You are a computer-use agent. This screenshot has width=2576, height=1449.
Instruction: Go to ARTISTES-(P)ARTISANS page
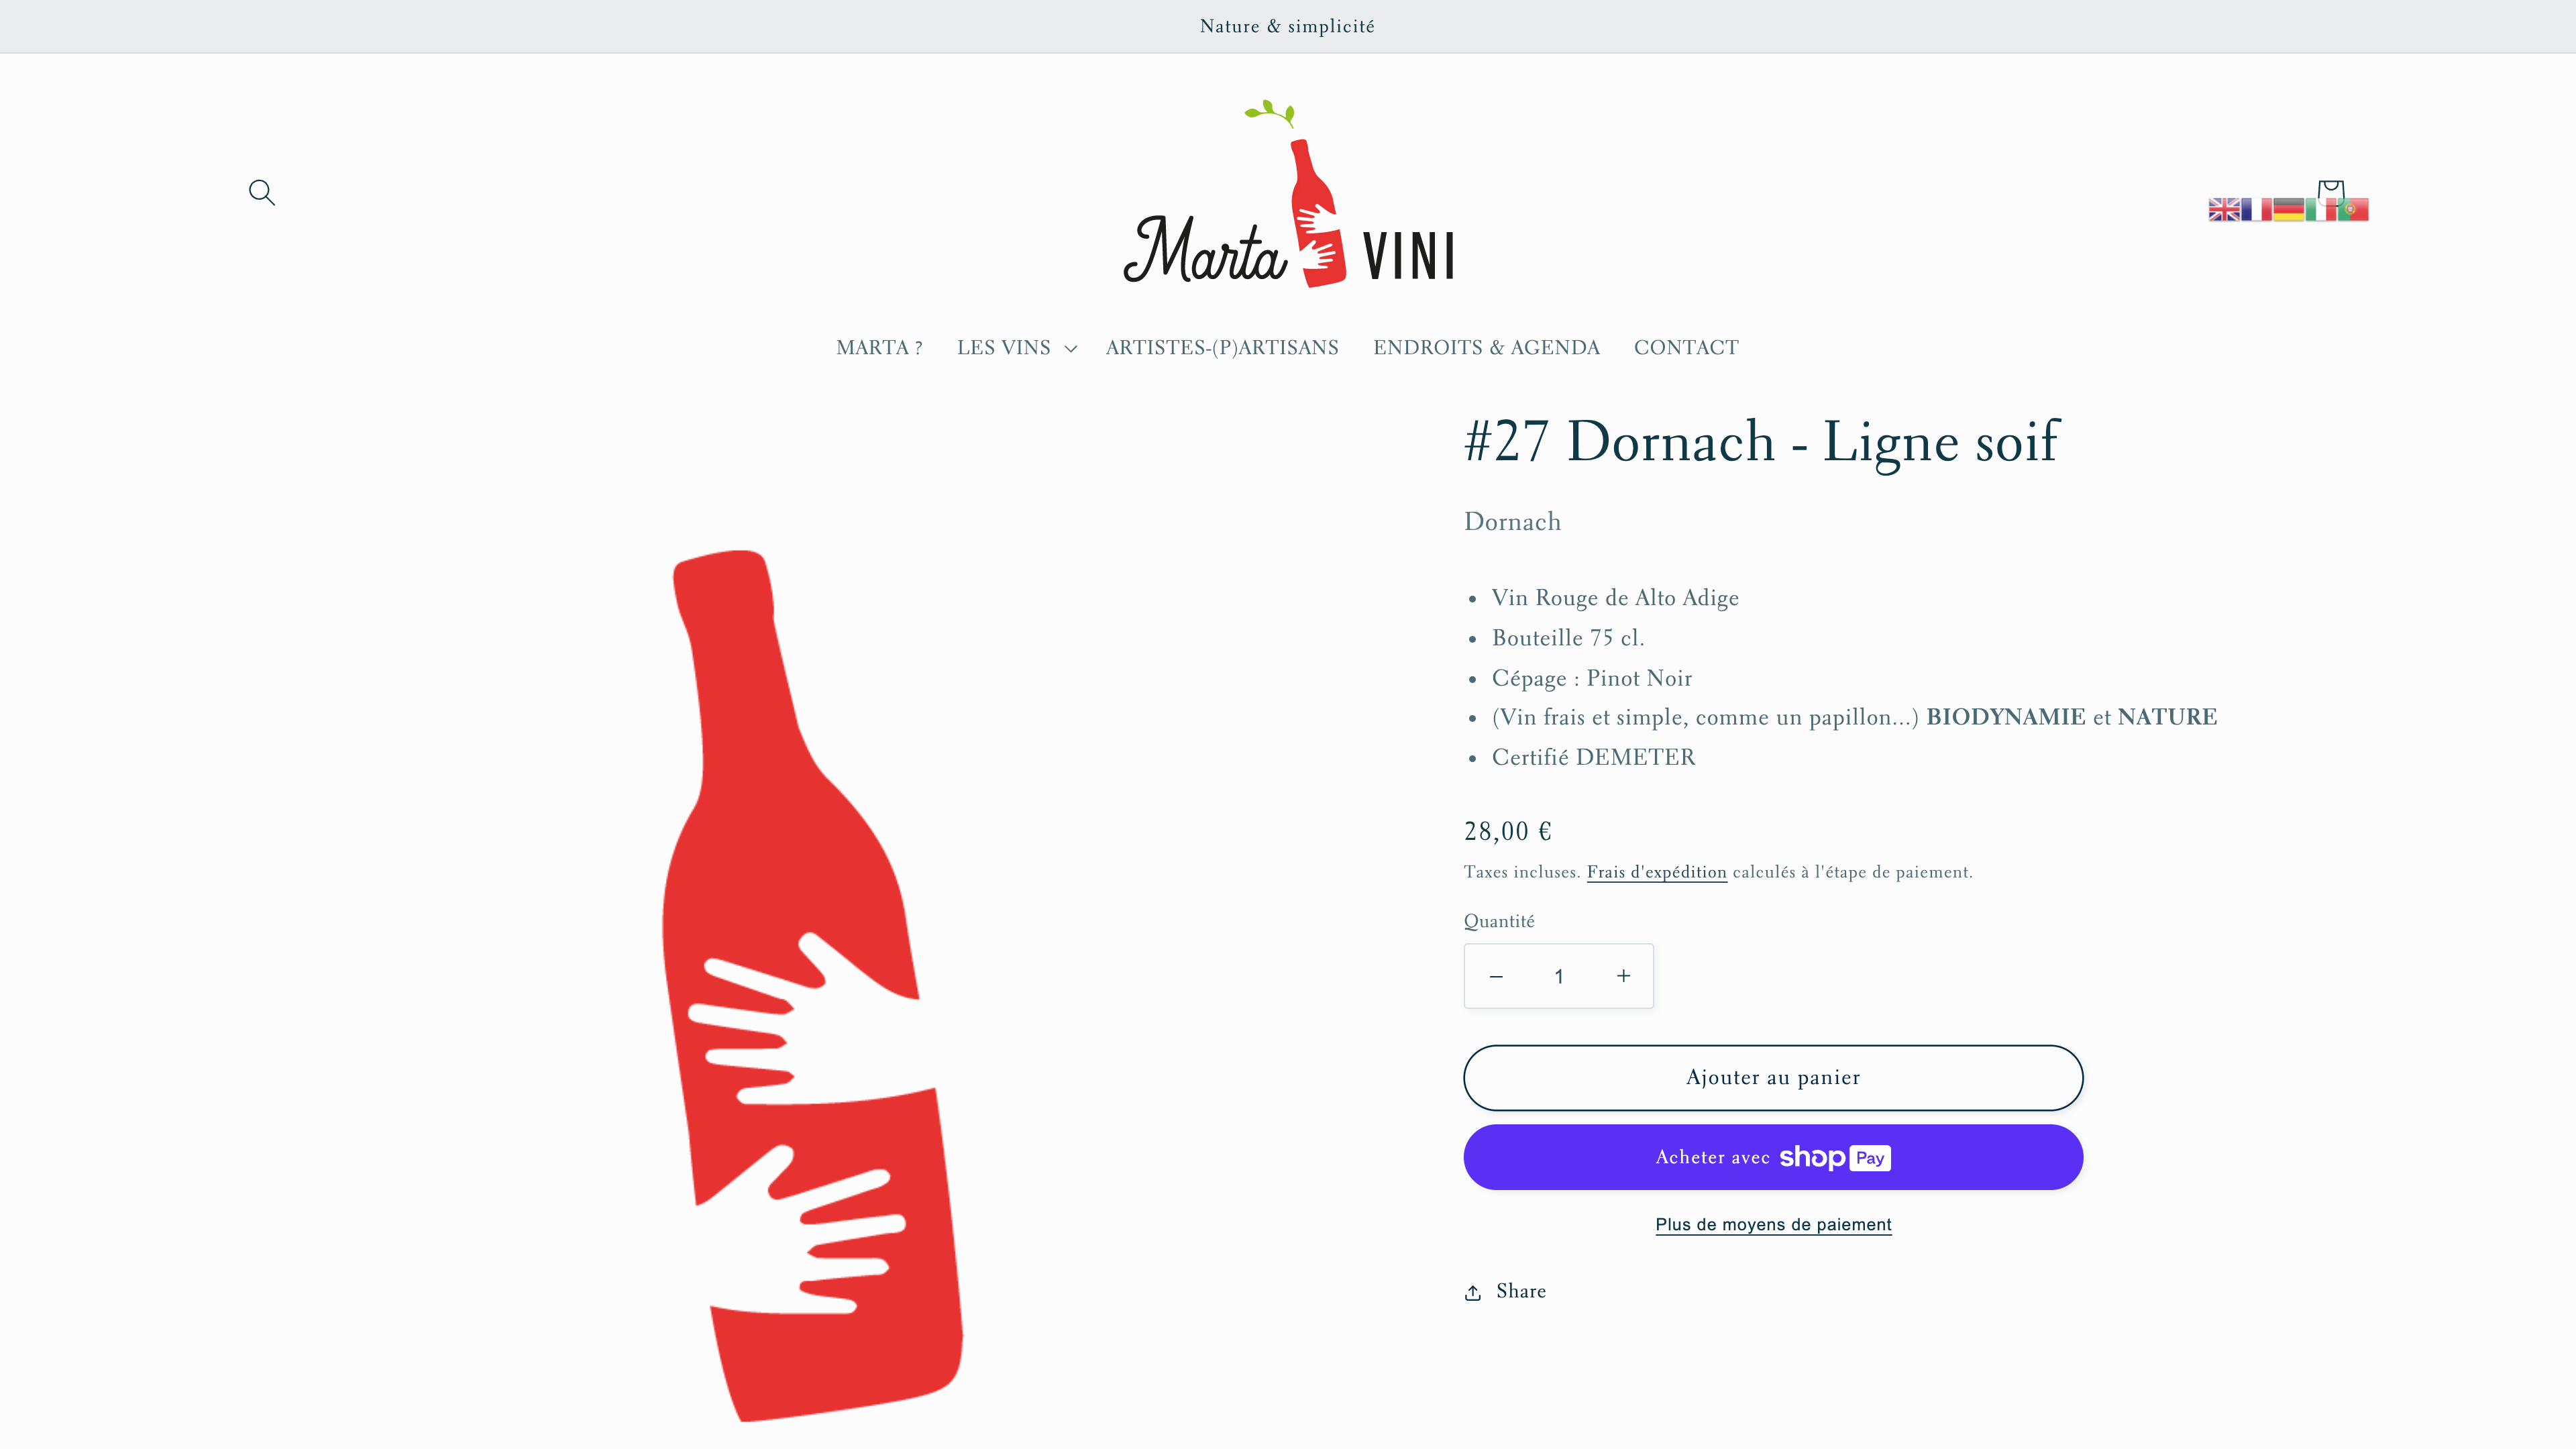(1222, 347)
